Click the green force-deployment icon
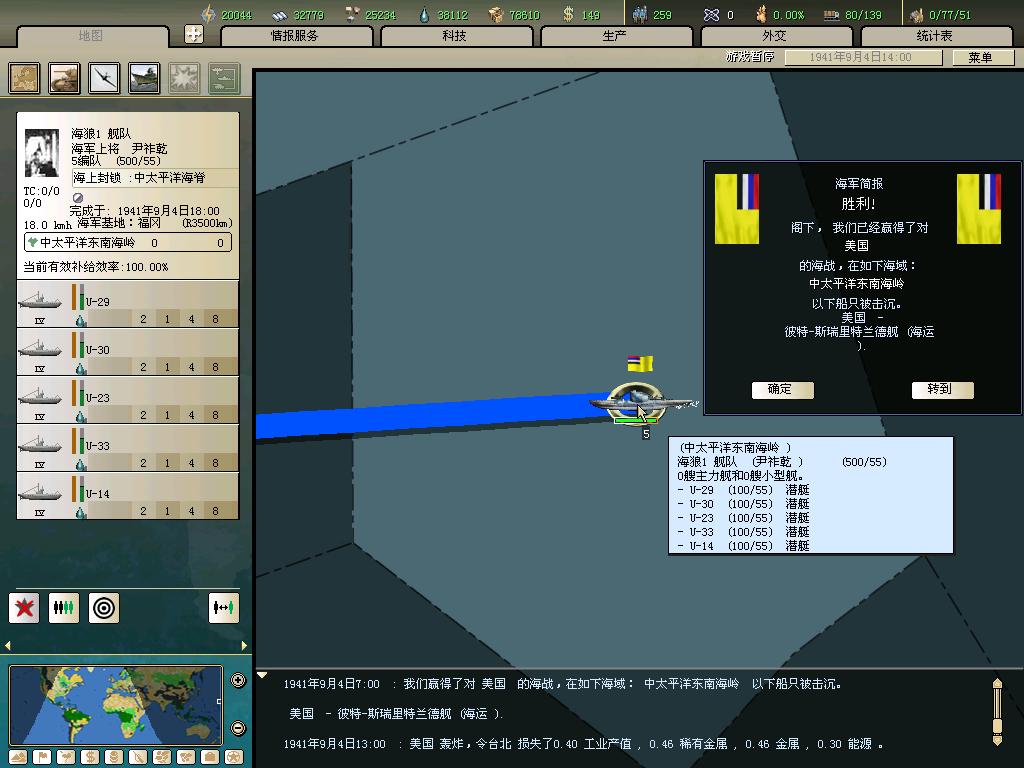Viewport: 1024px width, 768px height. pos(224,78)
